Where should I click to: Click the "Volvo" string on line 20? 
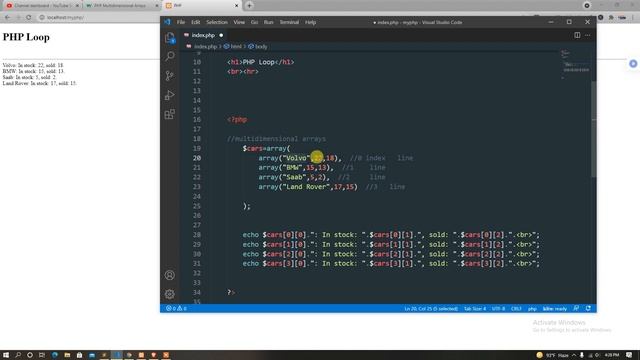(x=296, y=158)
